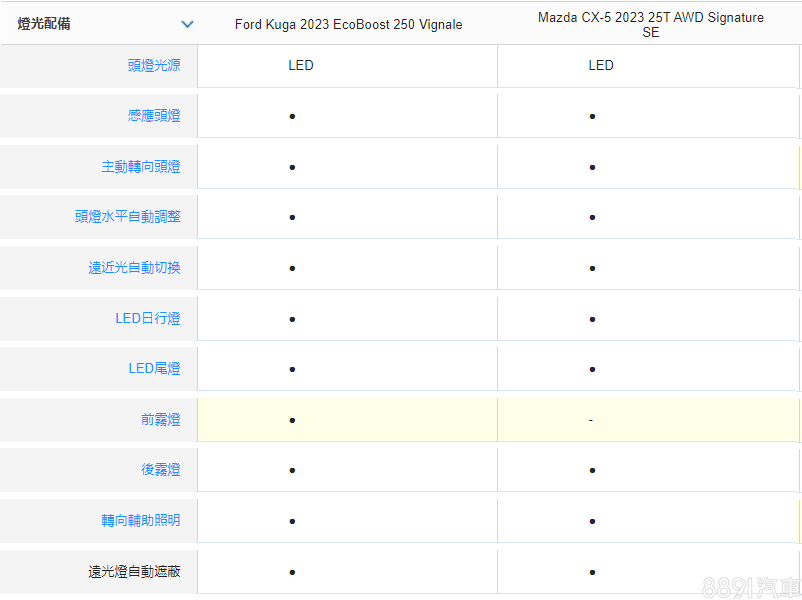
Task: Click Ford Kuga 2023 EcoBoost 250 Vignale header
Action: point(348,24)
